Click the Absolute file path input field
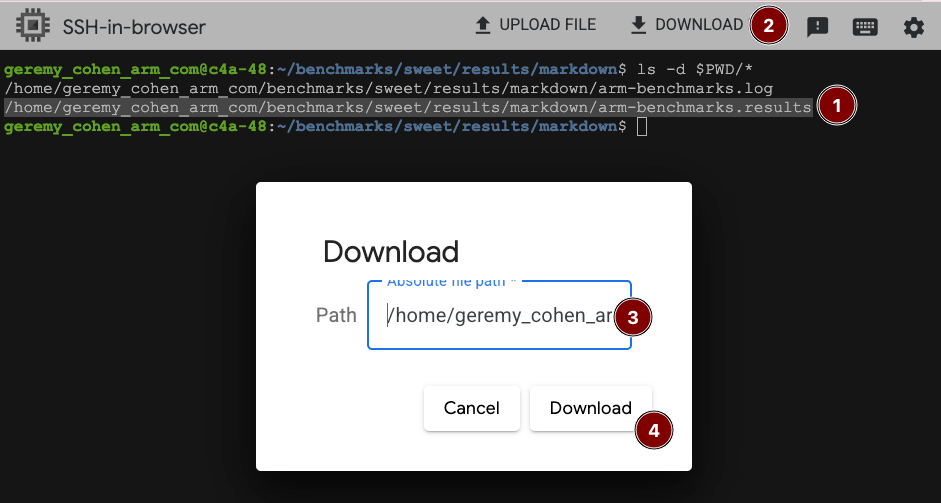941x503 pixels. [499, 315]
